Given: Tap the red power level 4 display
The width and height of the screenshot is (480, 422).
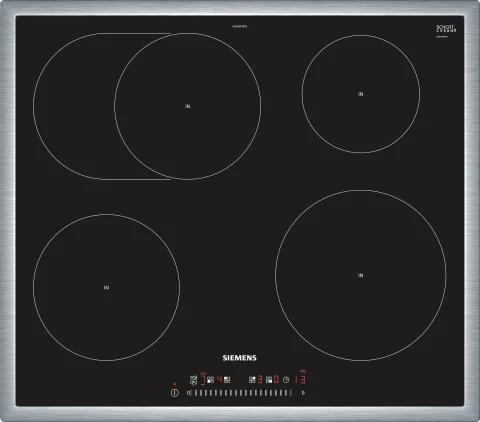Looking at the screenshot, I should click(x=219, y=379).
